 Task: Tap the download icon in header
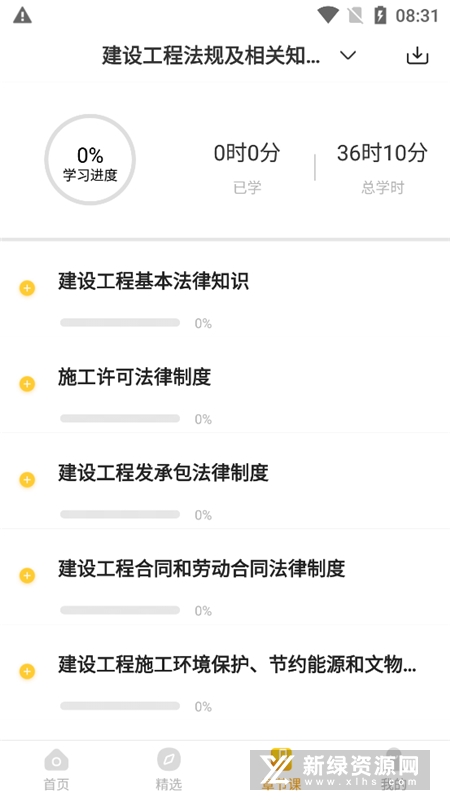coord(417,55)
